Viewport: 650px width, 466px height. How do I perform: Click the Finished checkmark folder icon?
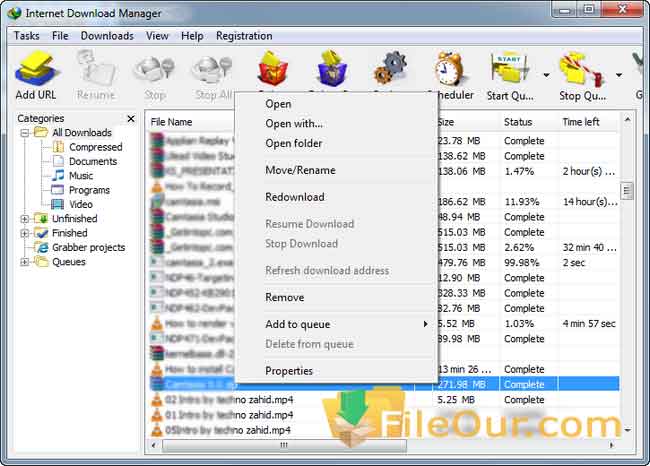[41, 233]
